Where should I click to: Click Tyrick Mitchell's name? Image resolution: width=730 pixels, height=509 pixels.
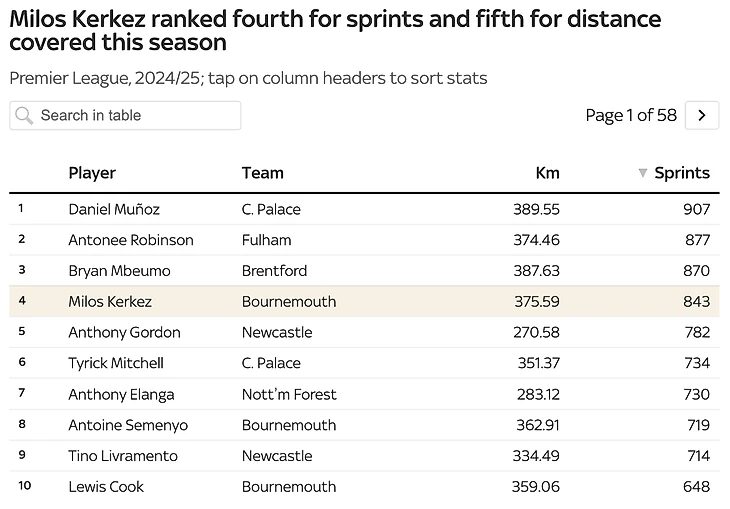click(116, 363)
